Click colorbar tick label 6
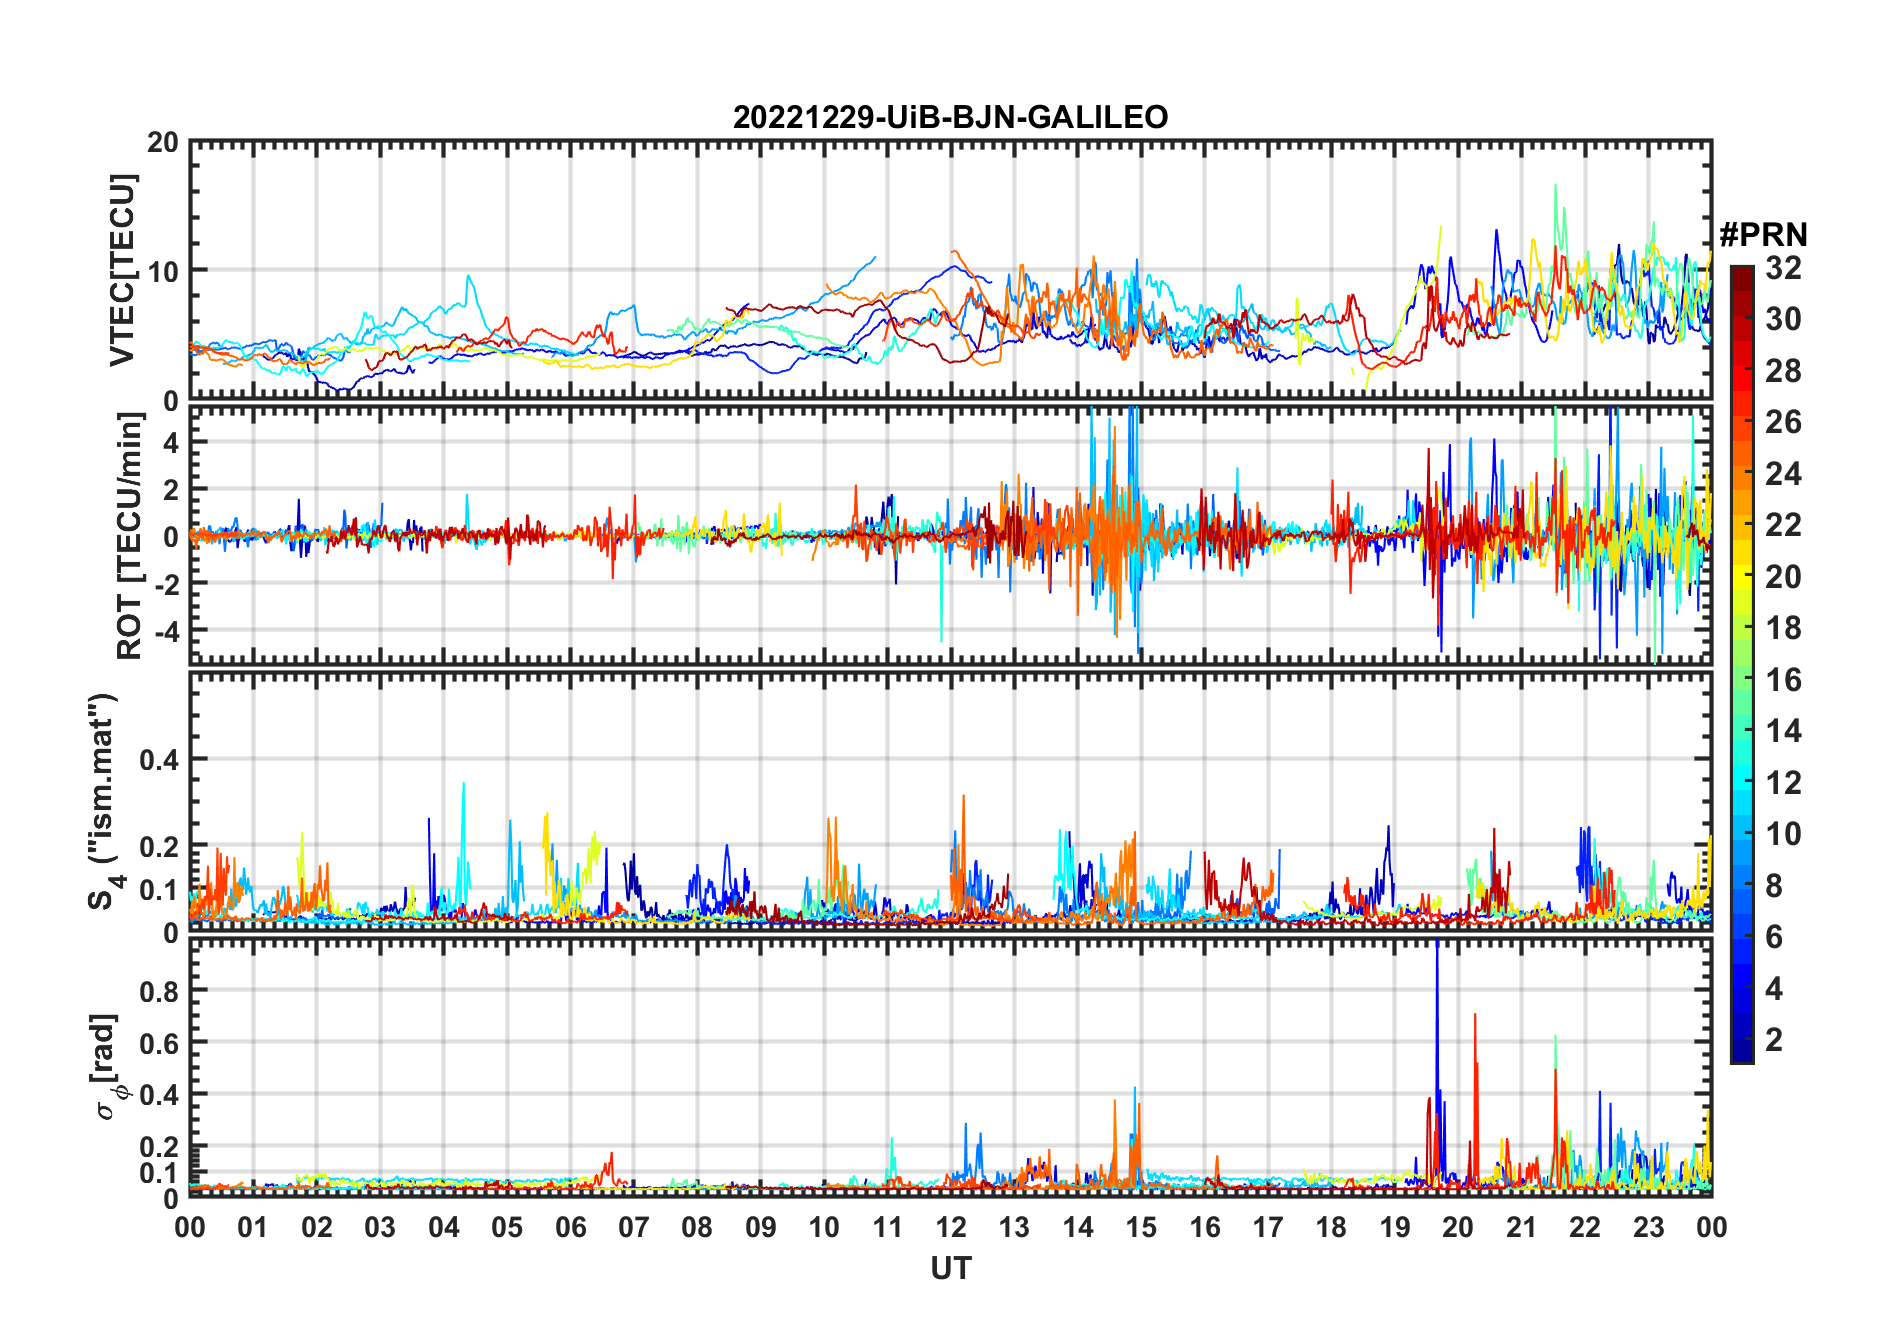The height and width of the screenshot is (1330, 1902). (x=1774, y=937)
